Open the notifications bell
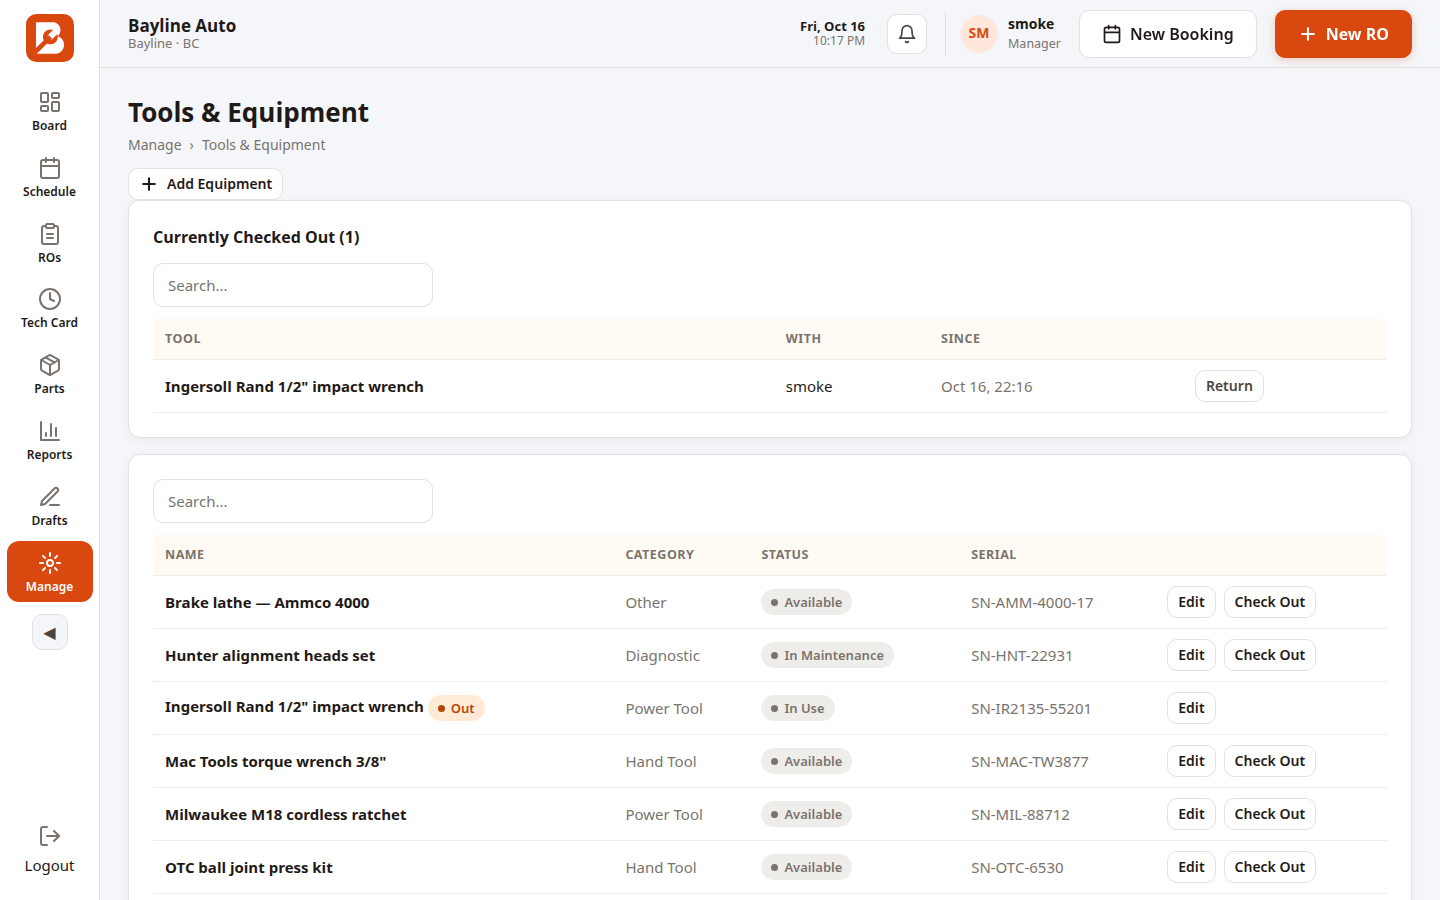Image resolution: width=1440 pixels, height=900 pixels. click(907, 34)
